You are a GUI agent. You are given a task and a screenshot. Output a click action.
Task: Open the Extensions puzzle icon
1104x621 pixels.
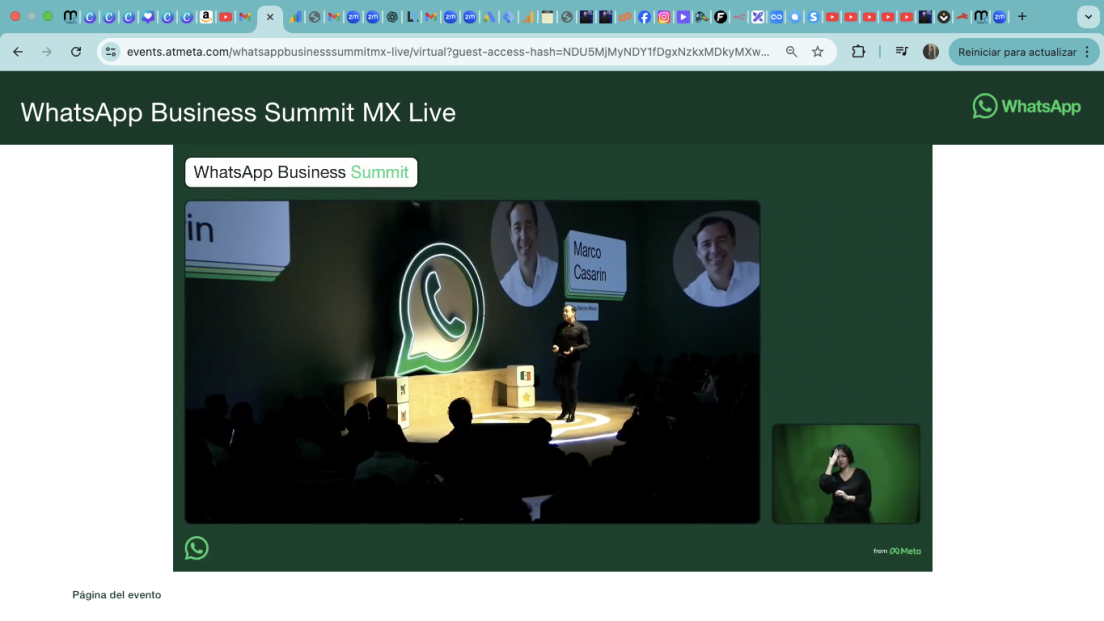[x=858, y=52]
